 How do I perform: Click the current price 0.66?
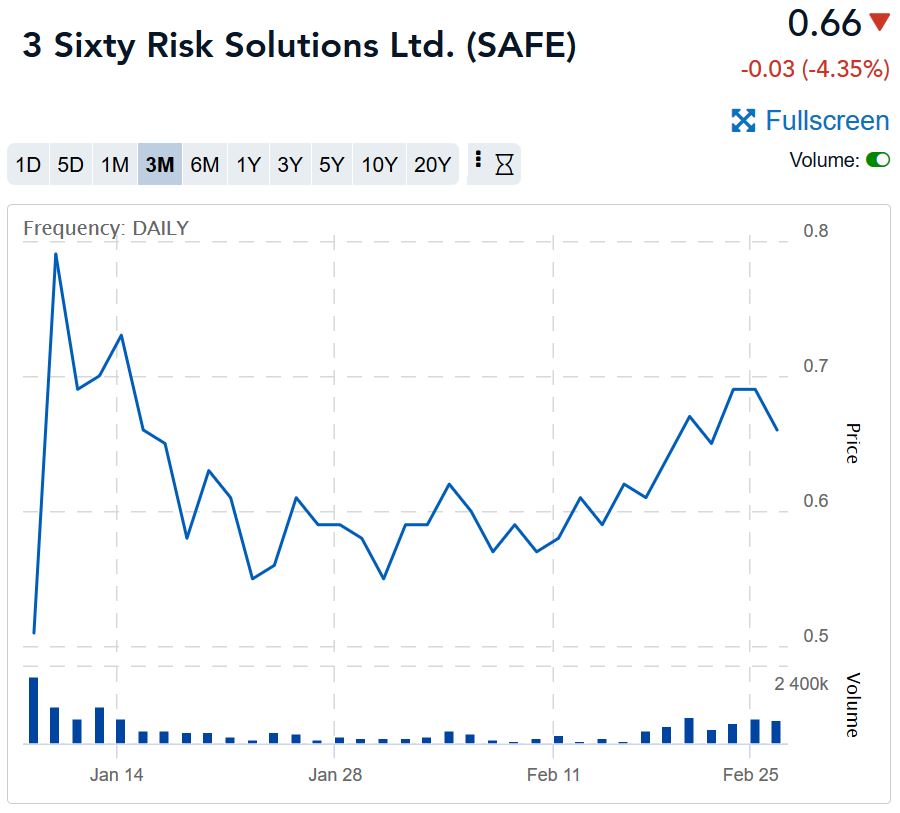[x=824, y=24]
